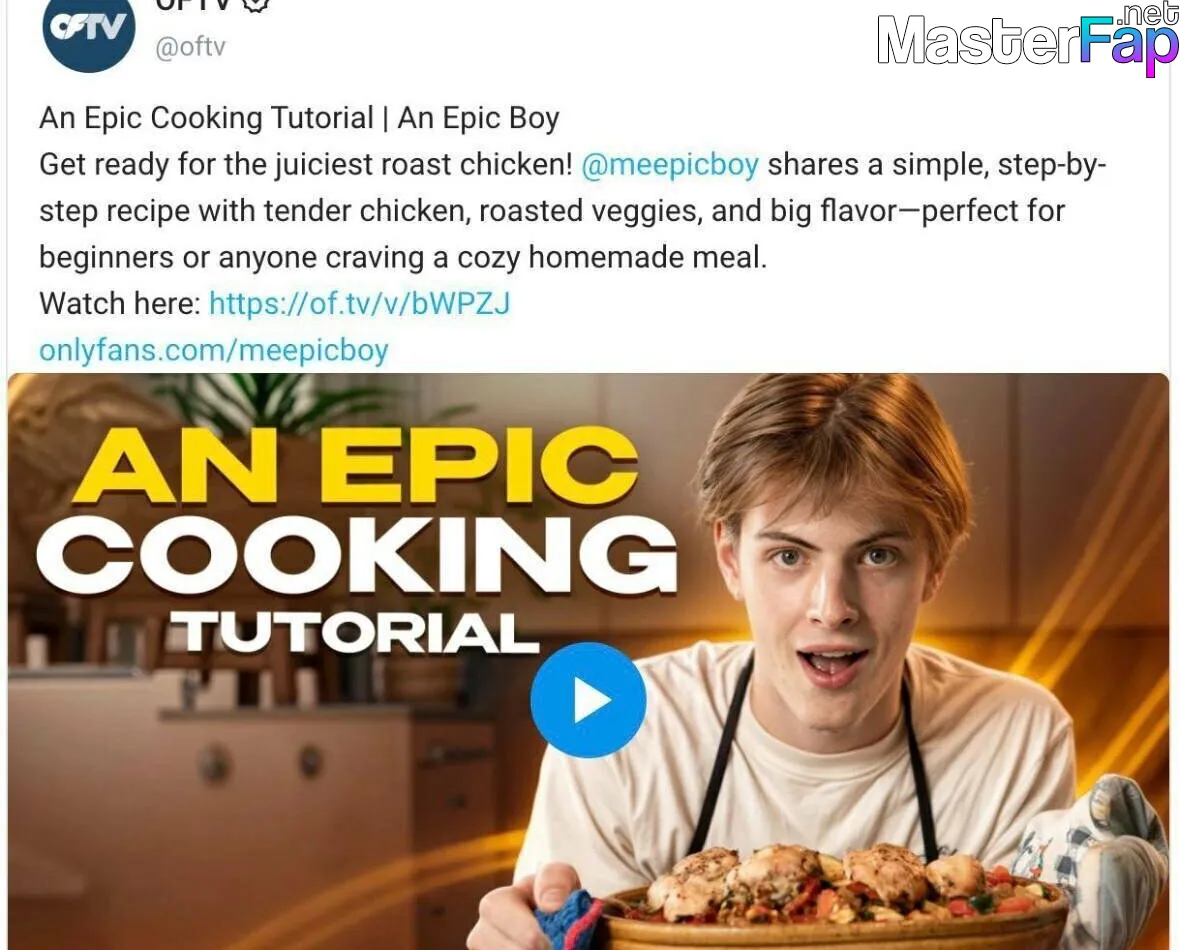
Task: Follow the https://of.tv/v/bWPZJ link
Action: 359,303
